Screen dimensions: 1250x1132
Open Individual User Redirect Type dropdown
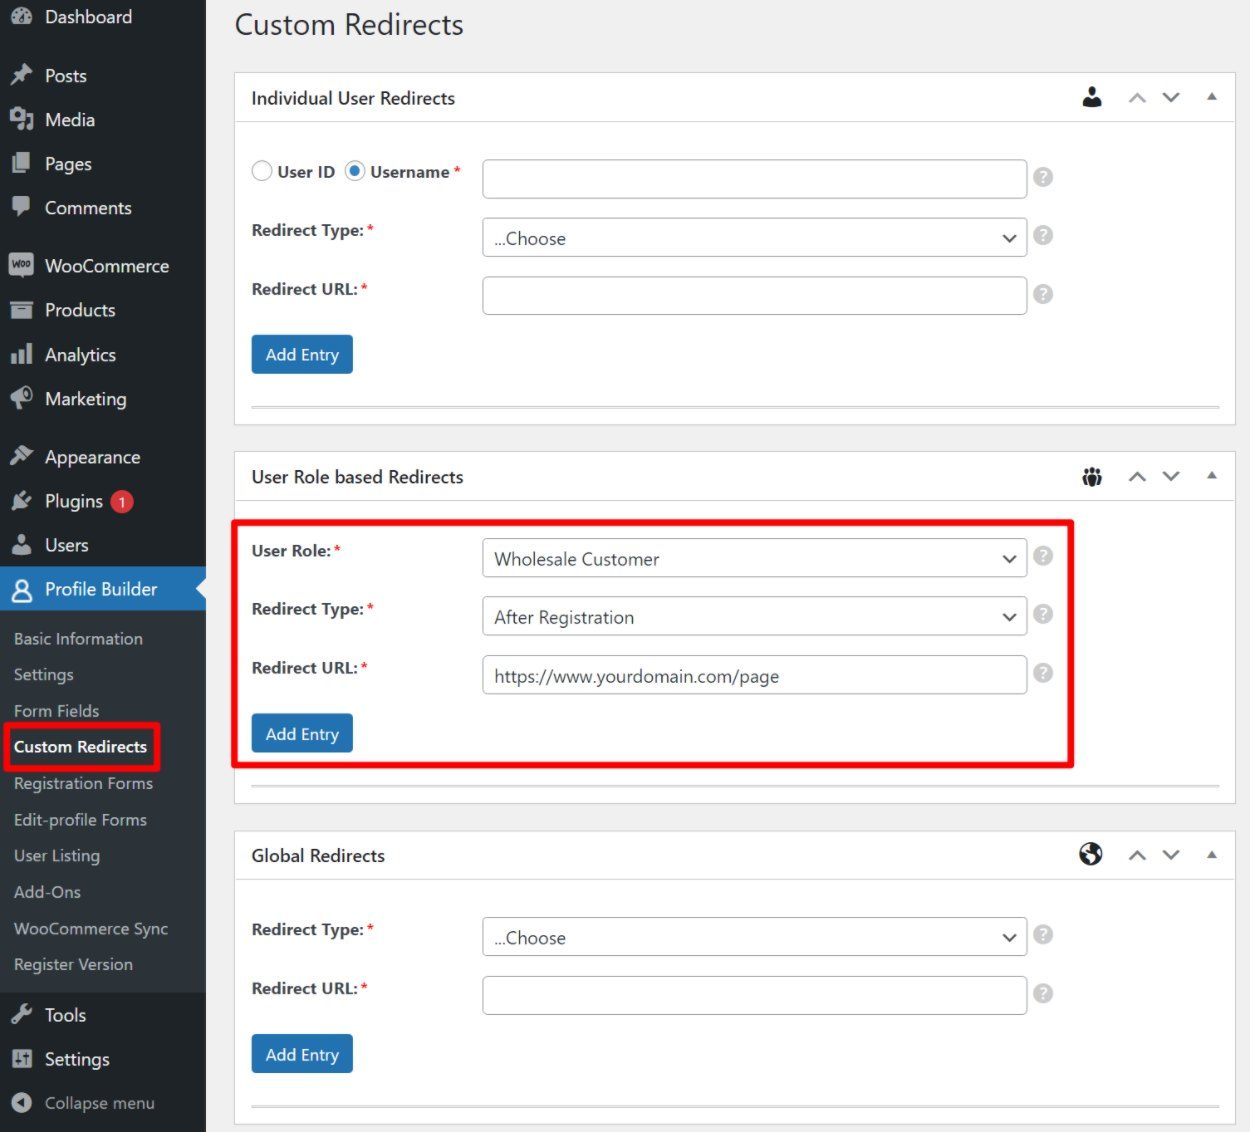[x=754, y=238]
